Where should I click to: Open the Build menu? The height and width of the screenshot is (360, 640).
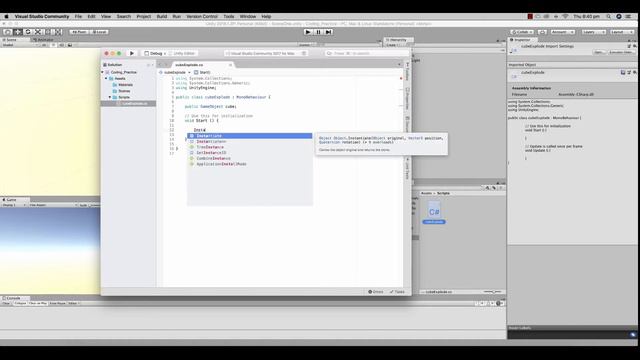point(162,16)
